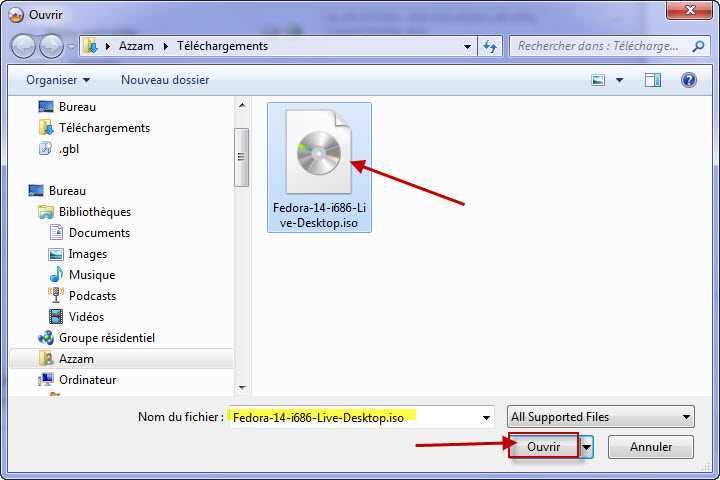720x480 pixels.
Task: Open the Ouvrir button split arrow
Action: click(586, 447)
